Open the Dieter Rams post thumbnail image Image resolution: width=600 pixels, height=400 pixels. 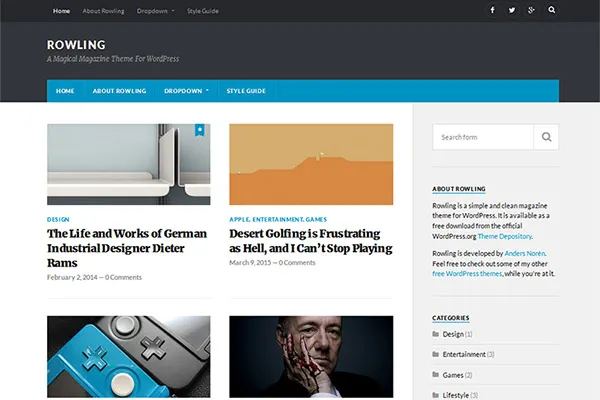(128, 164)
